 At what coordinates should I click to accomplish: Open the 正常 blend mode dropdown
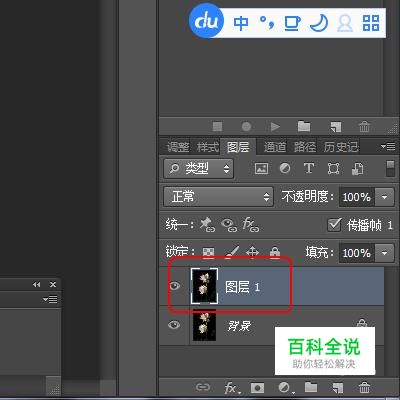point(218,197)
